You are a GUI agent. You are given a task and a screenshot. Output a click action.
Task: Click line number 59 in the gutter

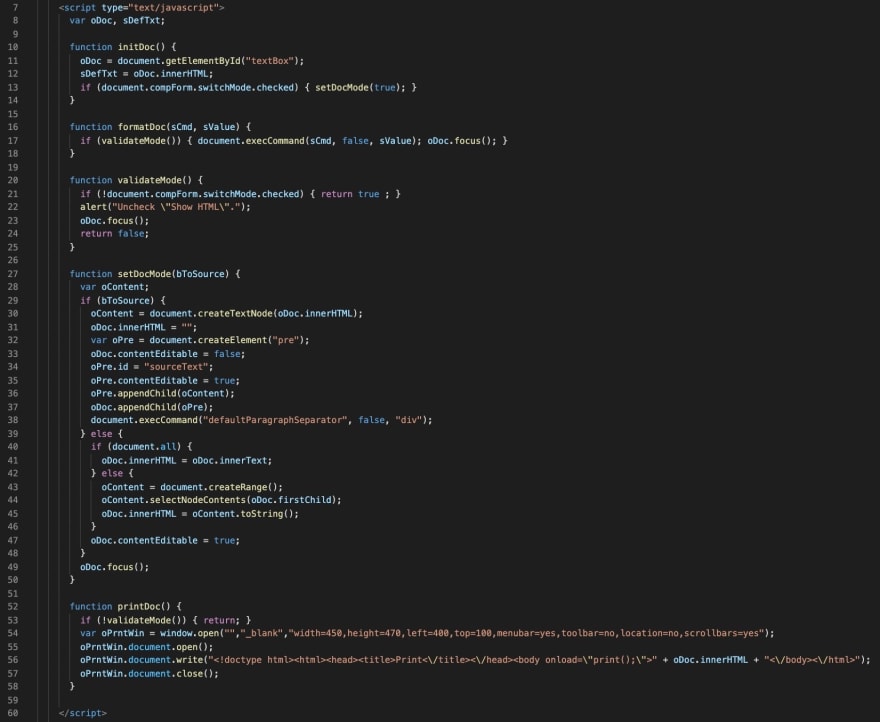coord(12,701)
